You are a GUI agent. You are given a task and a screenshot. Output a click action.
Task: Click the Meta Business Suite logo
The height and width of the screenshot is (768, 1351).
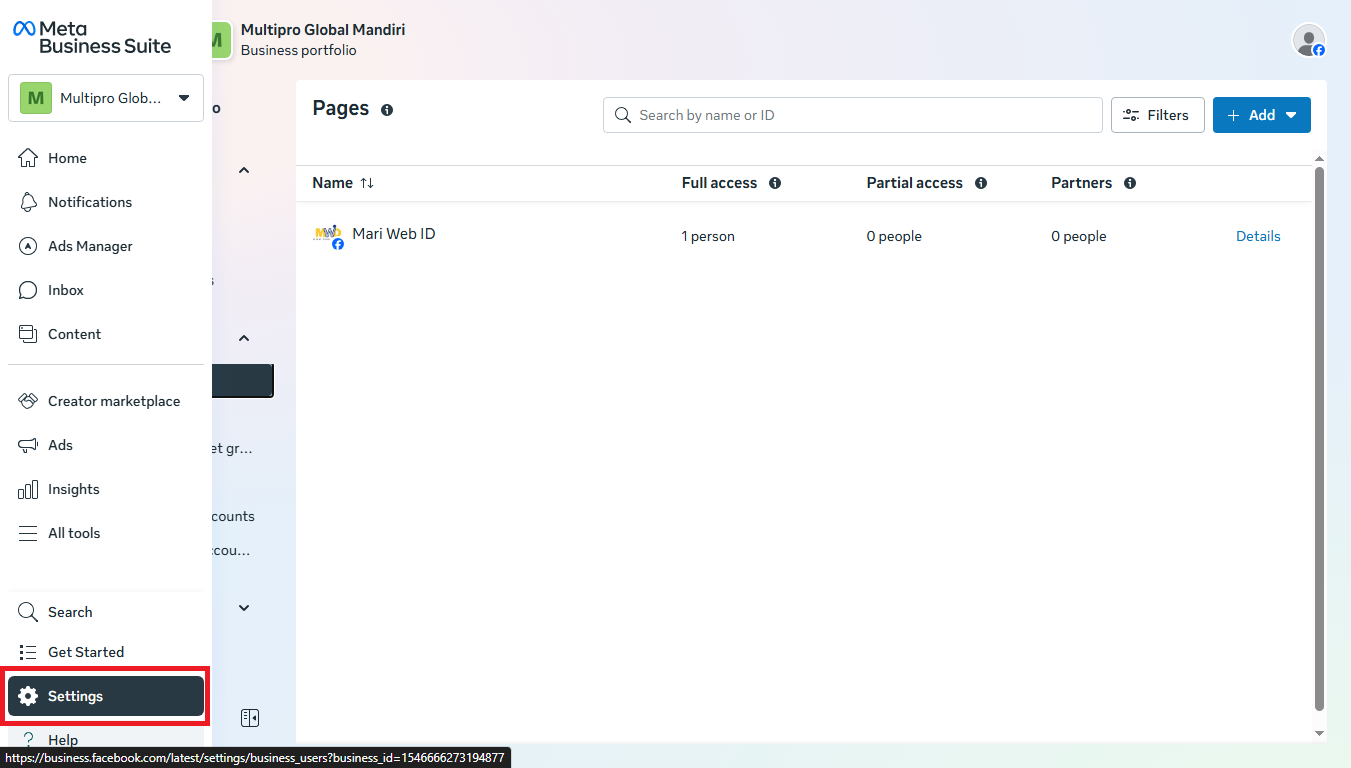[x=92, y=37]
